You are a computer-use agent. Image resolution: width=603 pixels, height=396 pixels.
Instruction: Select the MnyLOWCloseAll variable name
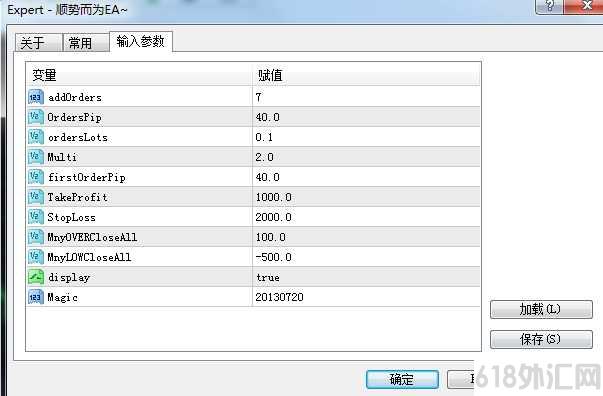[x=89, y=257]
